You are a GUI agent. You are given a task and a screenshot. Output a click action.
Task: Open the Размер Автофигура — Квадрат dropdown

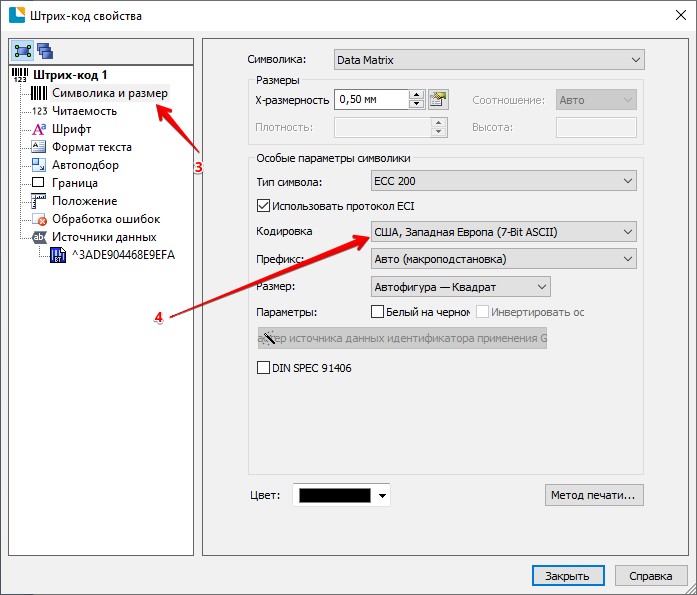[460, 287]
